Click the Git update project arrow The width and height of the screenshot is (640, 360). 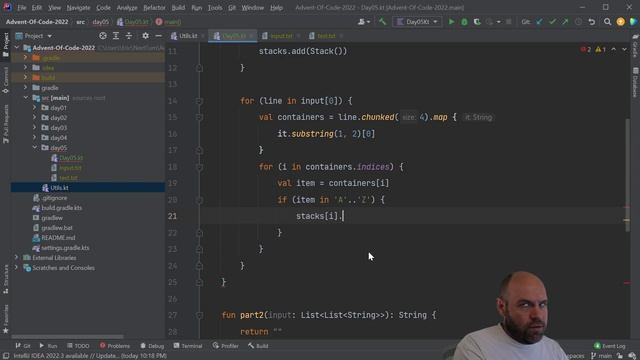click(539, 22)
